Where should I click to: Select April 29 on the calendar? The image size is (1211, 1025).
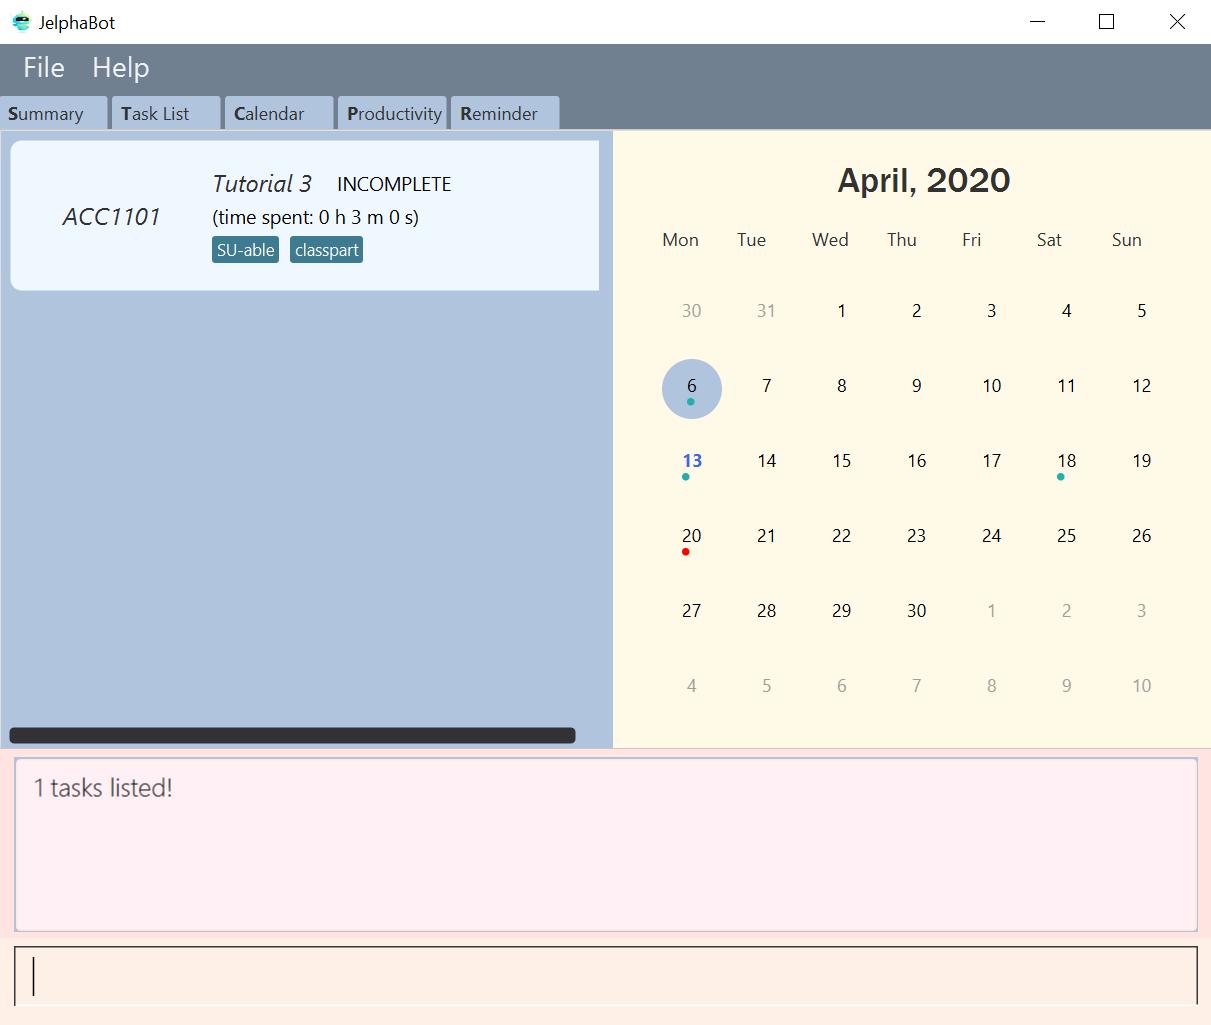click(x=841, y=611)
